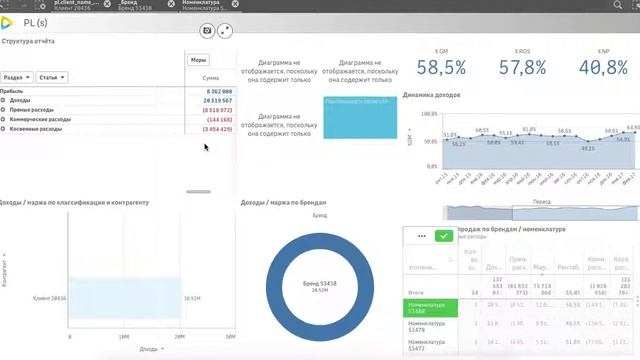This screenshot has width=640, height=360.
Task: Click the horizontal scrollbar under Структура отчёта table
Action: click(198, 191)
